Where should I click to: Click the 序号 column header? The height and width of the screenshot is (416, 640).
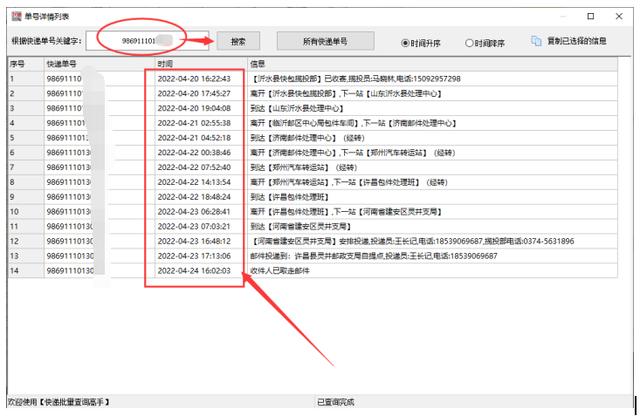pyautogui.click(x=25, y=64)
